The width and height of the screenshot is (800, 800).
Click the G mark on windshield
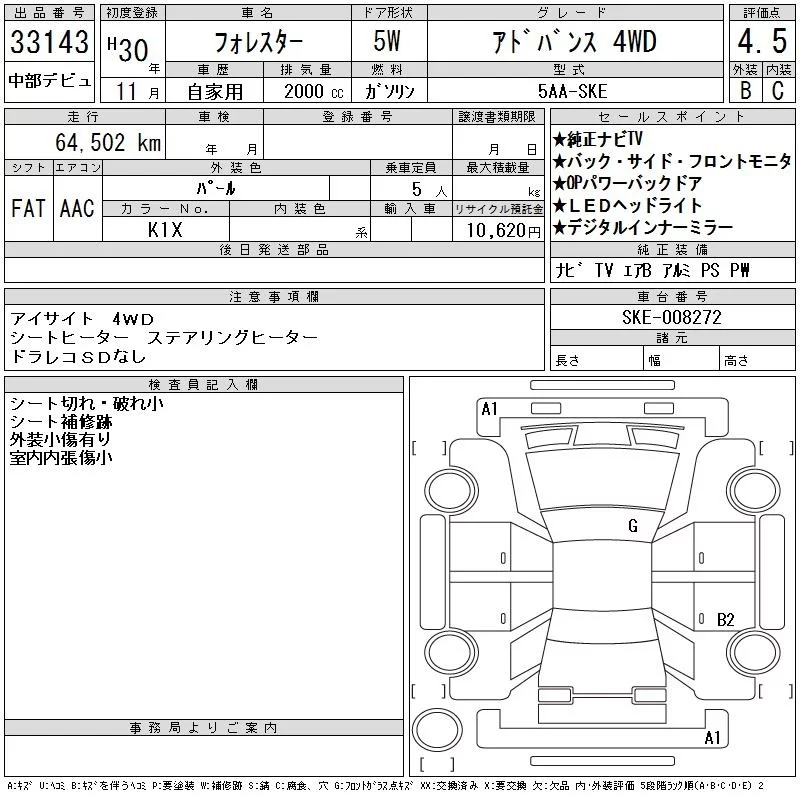[x=633, y=526]
